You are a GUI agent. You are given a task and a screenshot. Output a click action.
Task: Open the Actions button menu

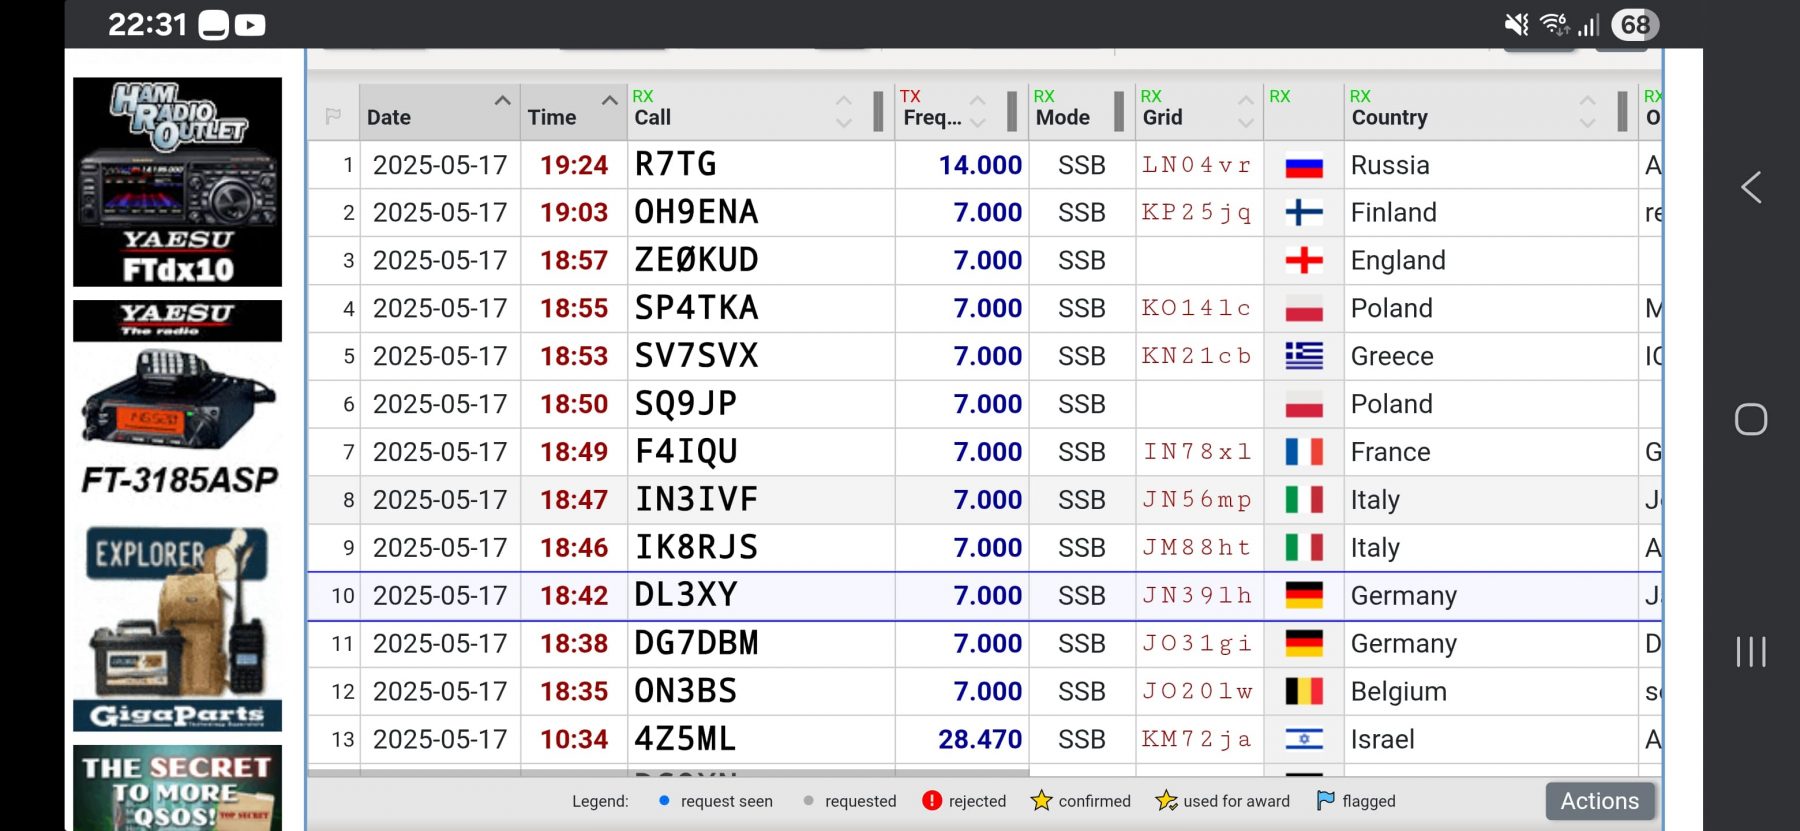[1599, 801]
